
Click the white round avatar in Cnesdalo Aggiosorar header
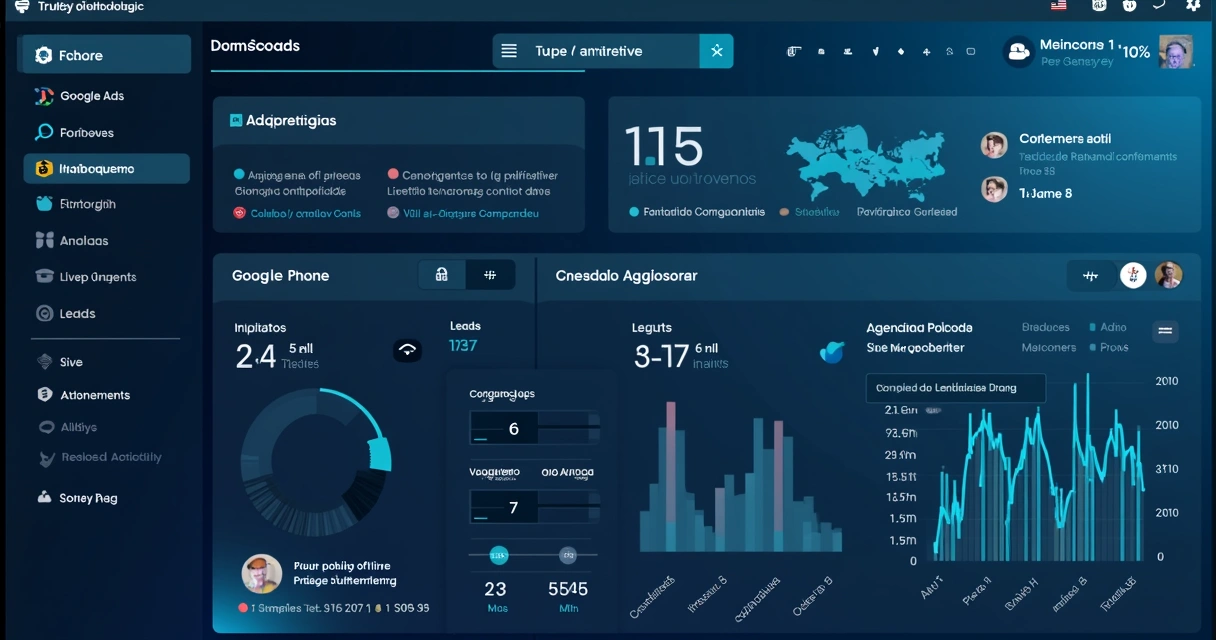[x=1132, y=275]
